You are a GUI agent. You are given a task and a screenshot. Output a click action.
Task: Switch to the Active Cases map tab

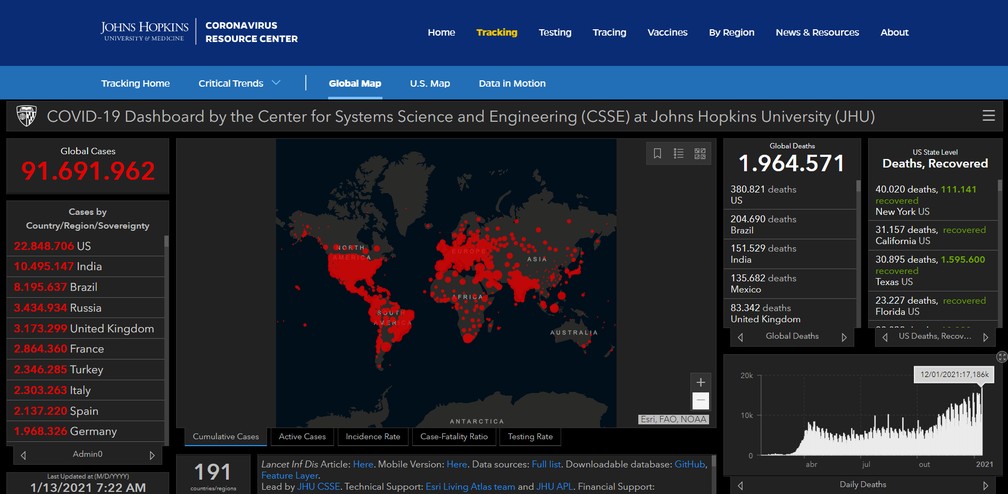302,436
